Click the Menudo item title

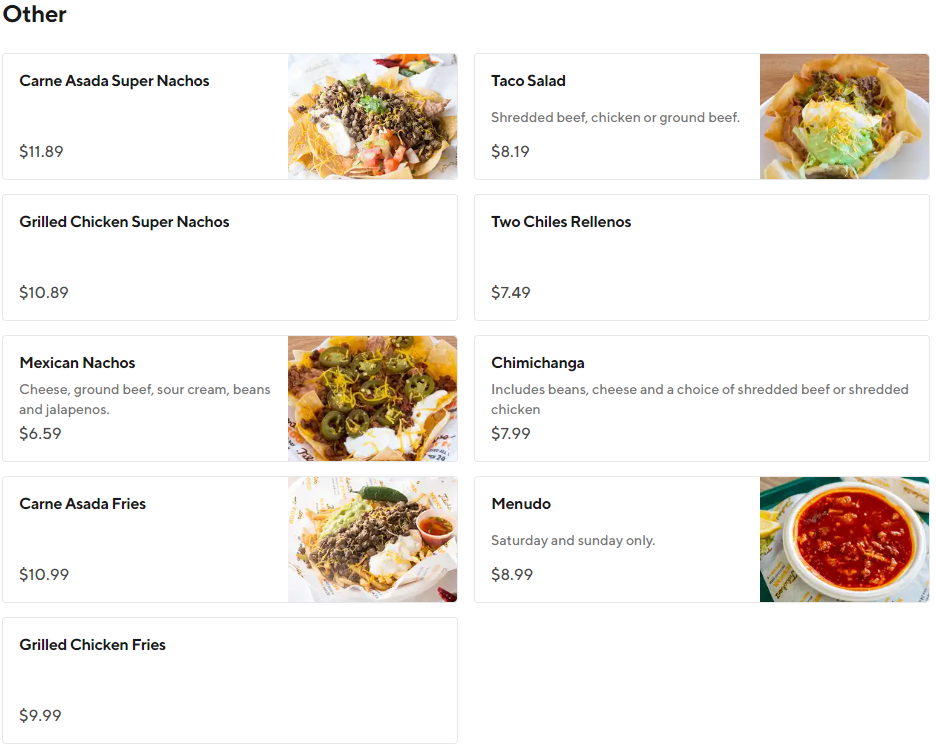[x=521, y=504]
